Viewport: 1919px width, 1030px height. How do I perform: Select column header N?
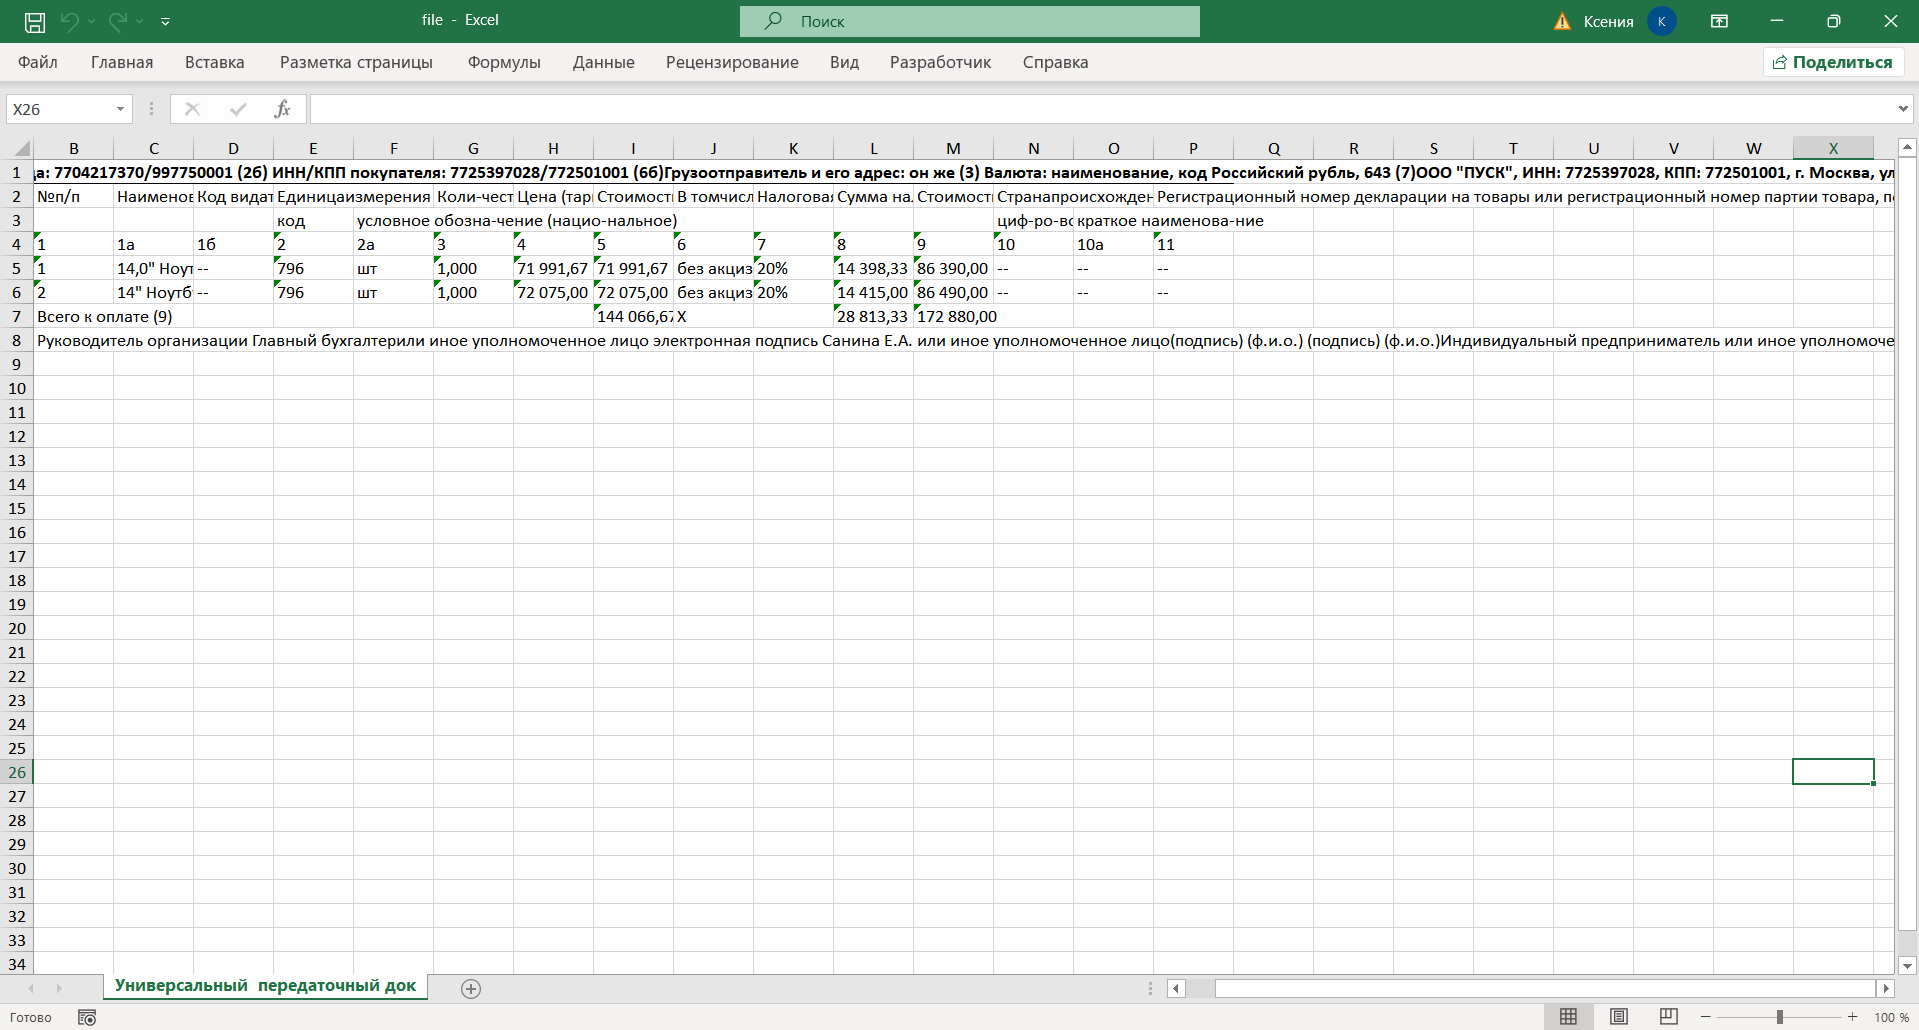(1033, 148)
